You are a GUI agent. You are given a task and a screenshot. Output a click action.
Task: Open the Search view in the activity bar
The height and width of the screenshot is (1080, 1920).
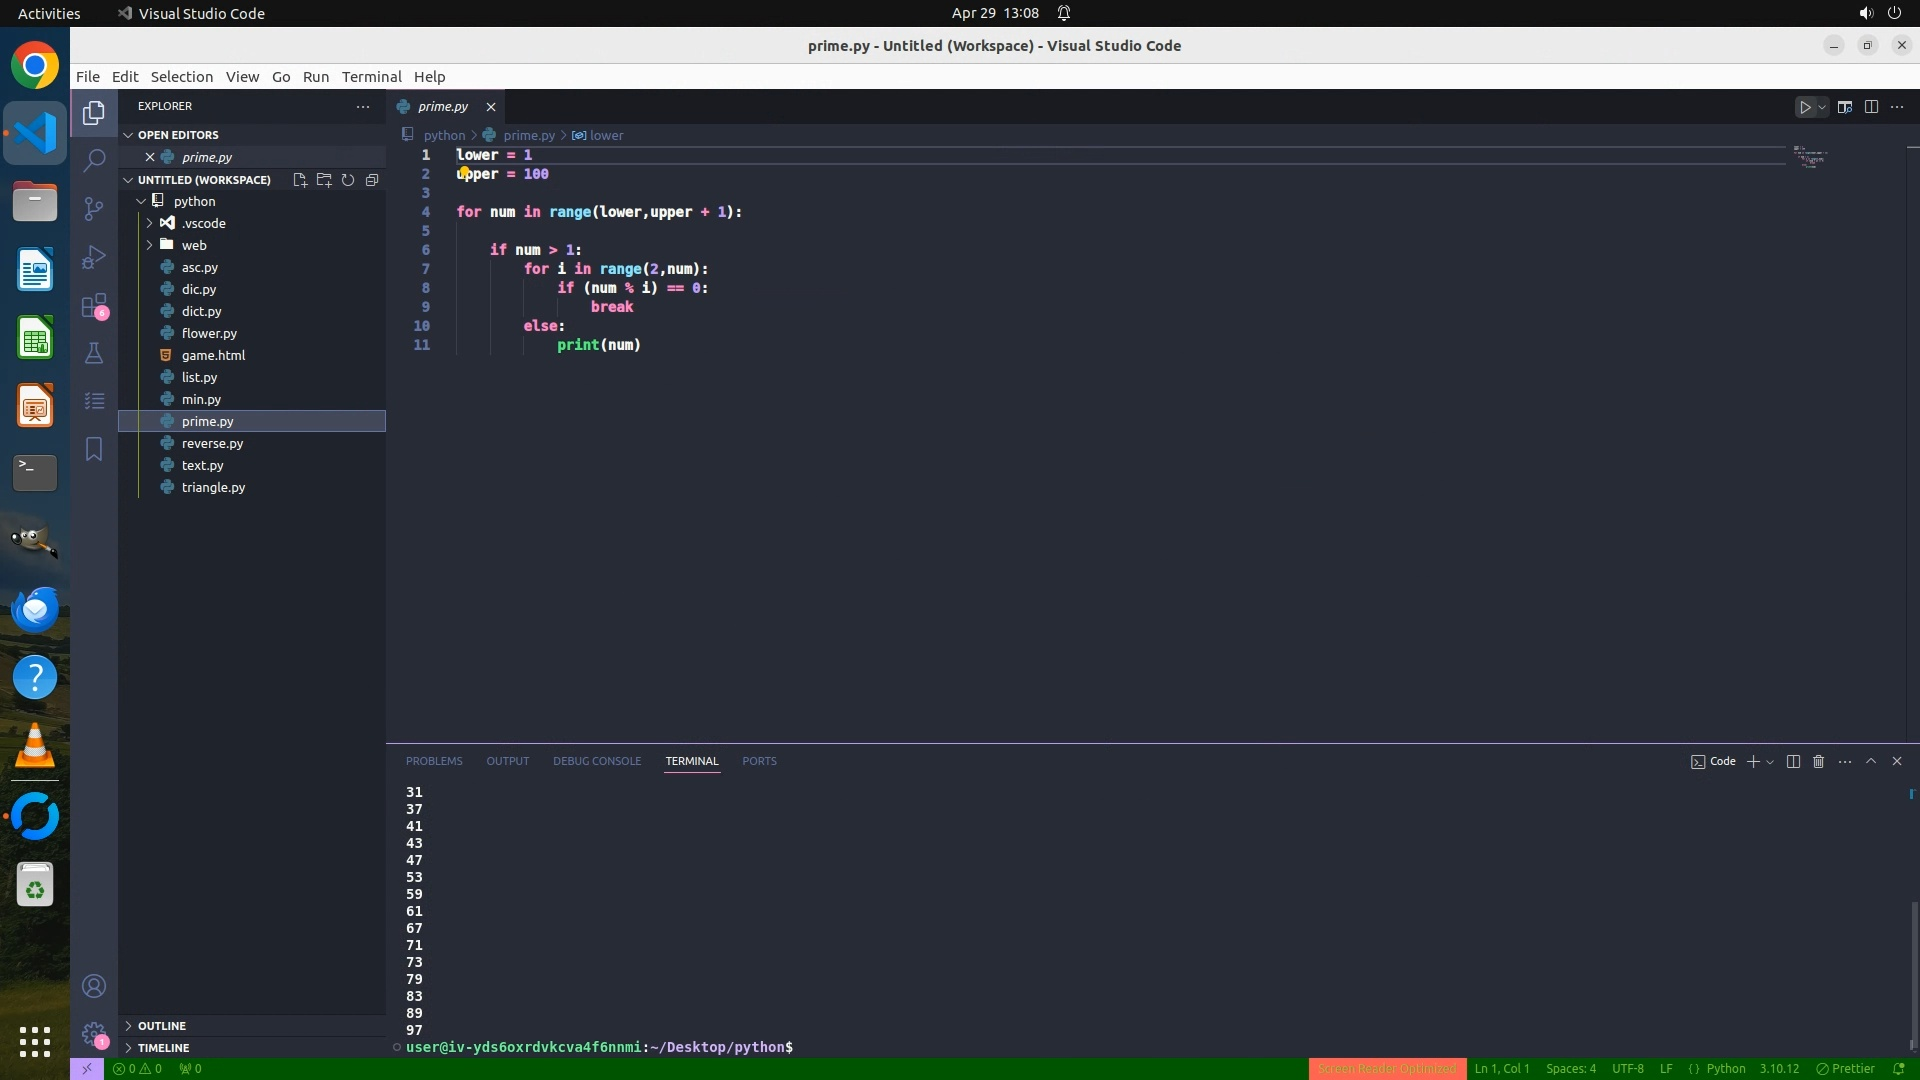point(94,160)
